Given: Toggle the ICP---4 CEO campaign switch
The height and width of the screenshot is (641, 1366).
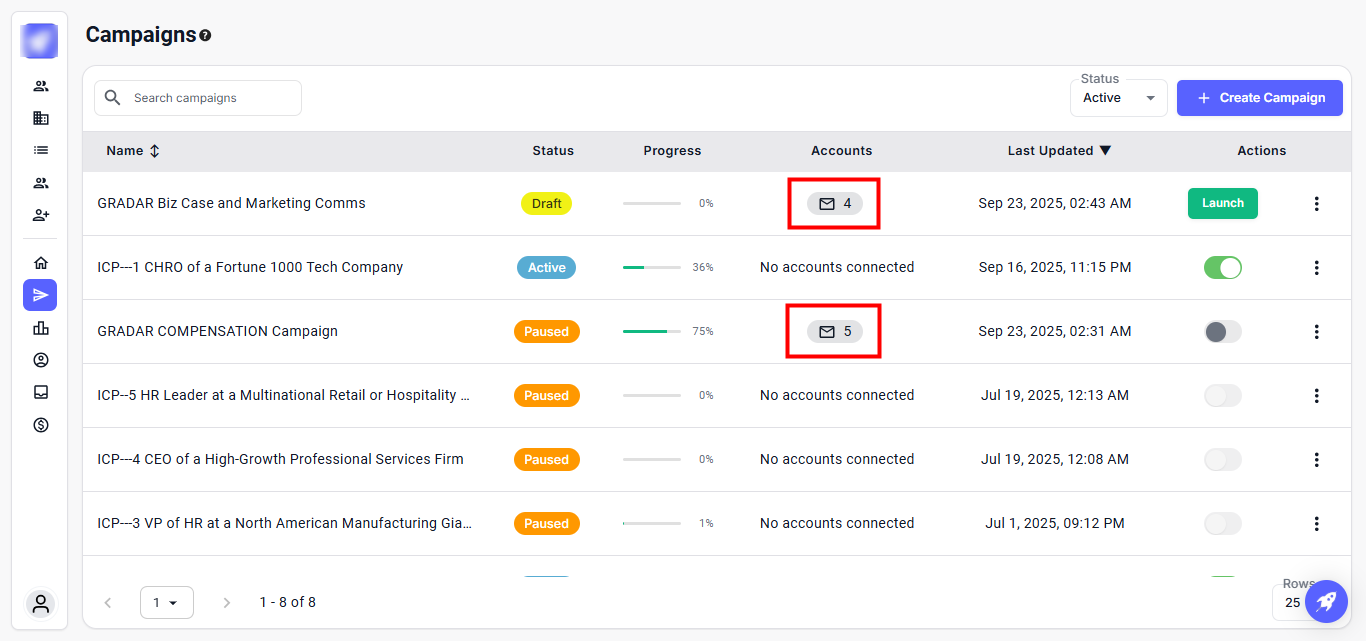Looking at the screenshot, I should pyautogui.click(x=1222, y=459).
